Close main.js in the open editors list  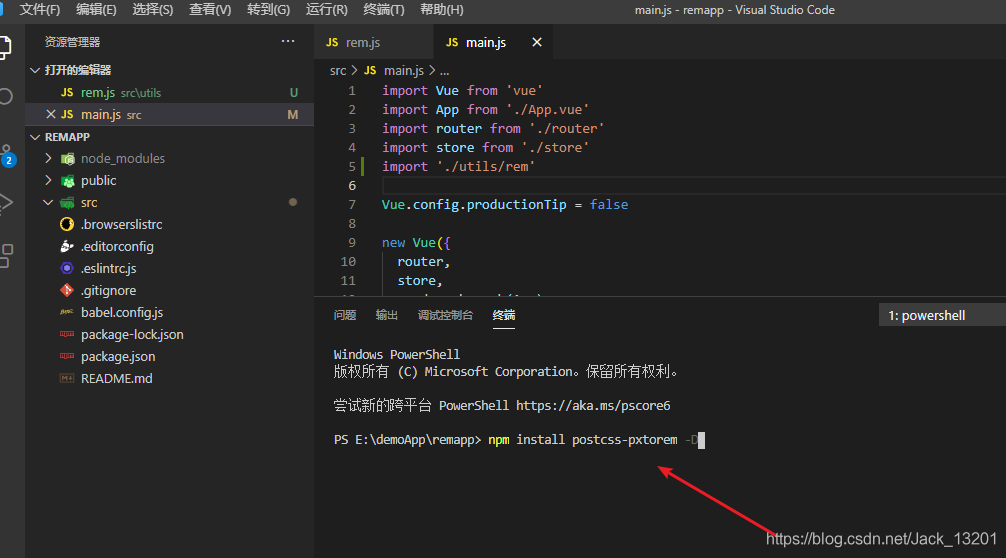point(51,115)
